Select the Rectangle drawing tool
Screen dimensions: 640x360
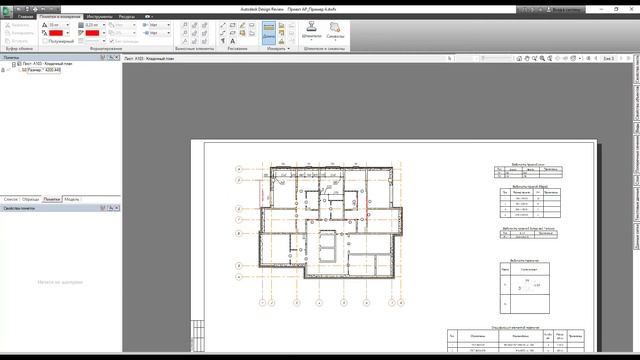tap(232, 25)
